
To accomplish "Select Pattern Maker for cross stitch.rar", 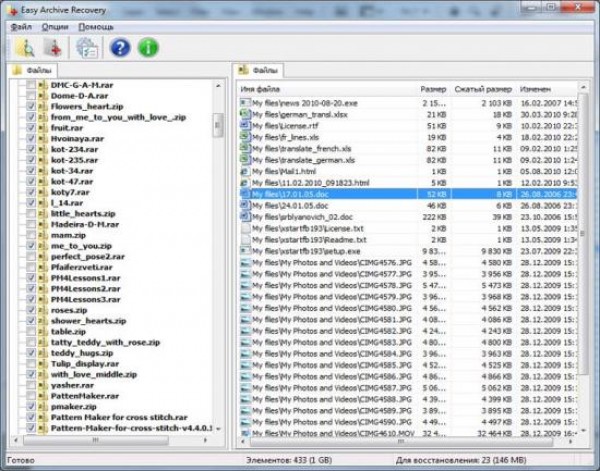I will (x=119, y=417).
